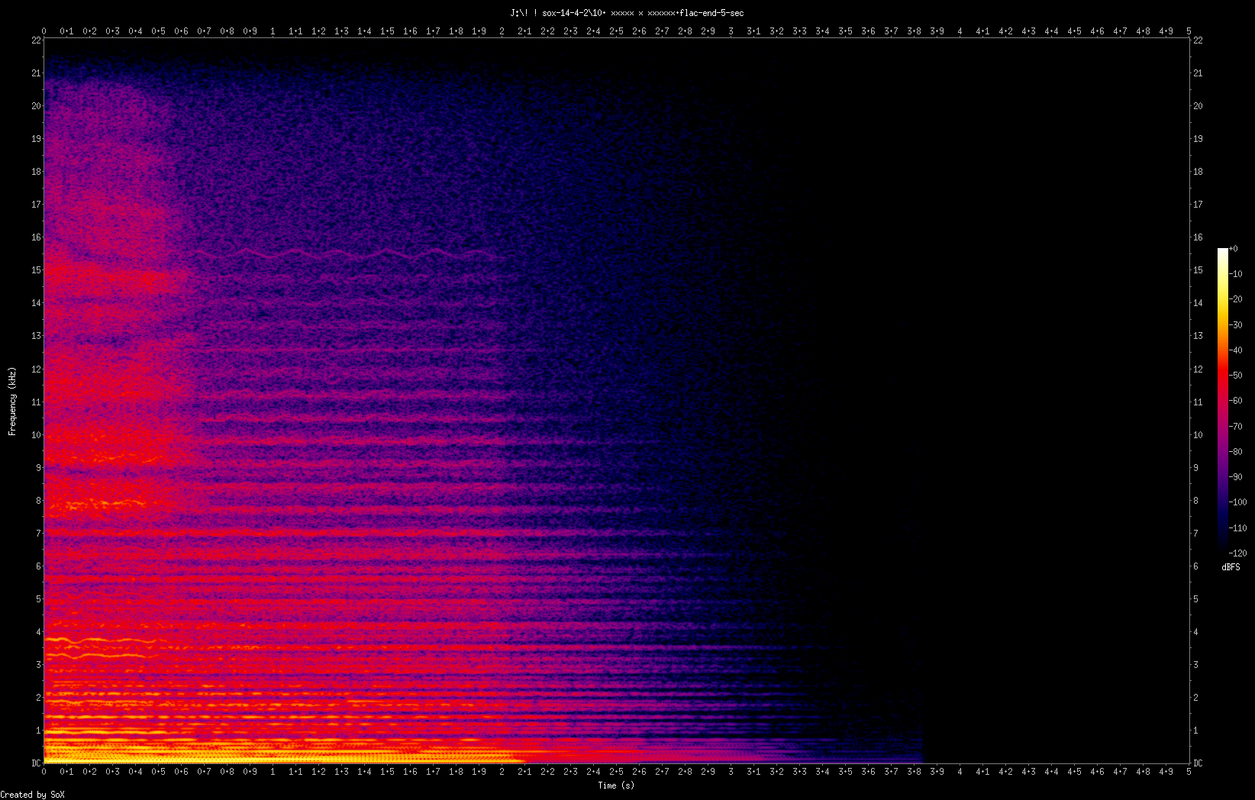This screenshot has height=800, width=1255.
Task: Click "4·5" on the bottom time axis
Action: coord(1074,772)
